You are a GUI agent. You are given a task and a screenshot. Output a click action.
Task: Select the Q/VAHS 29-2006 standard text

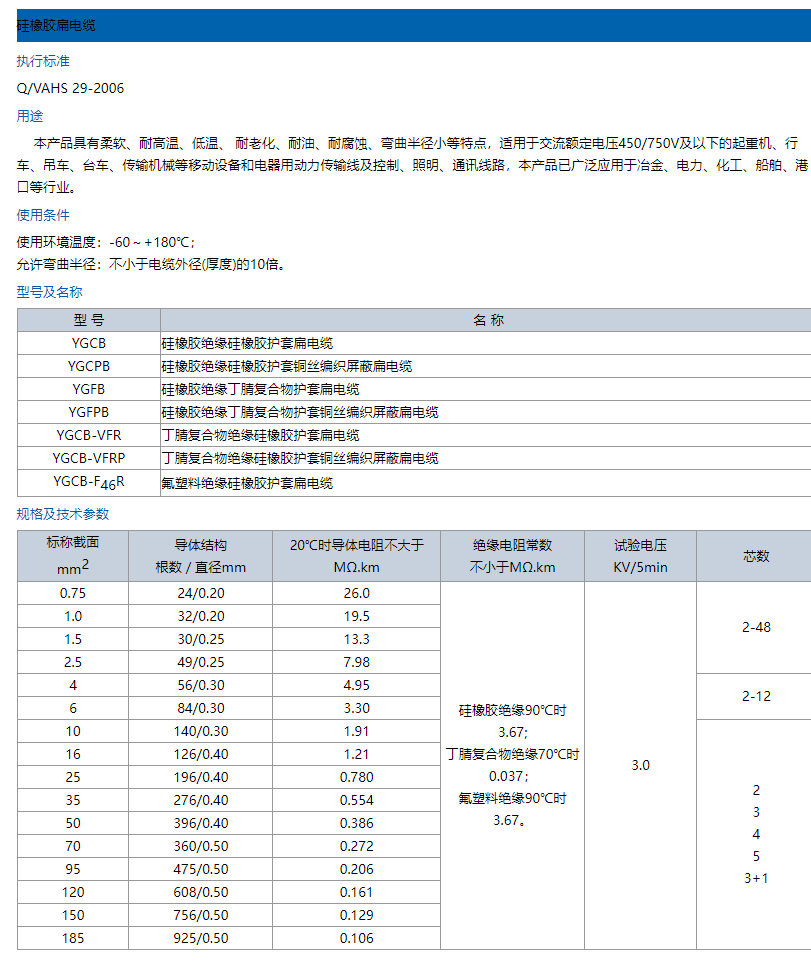70,88
